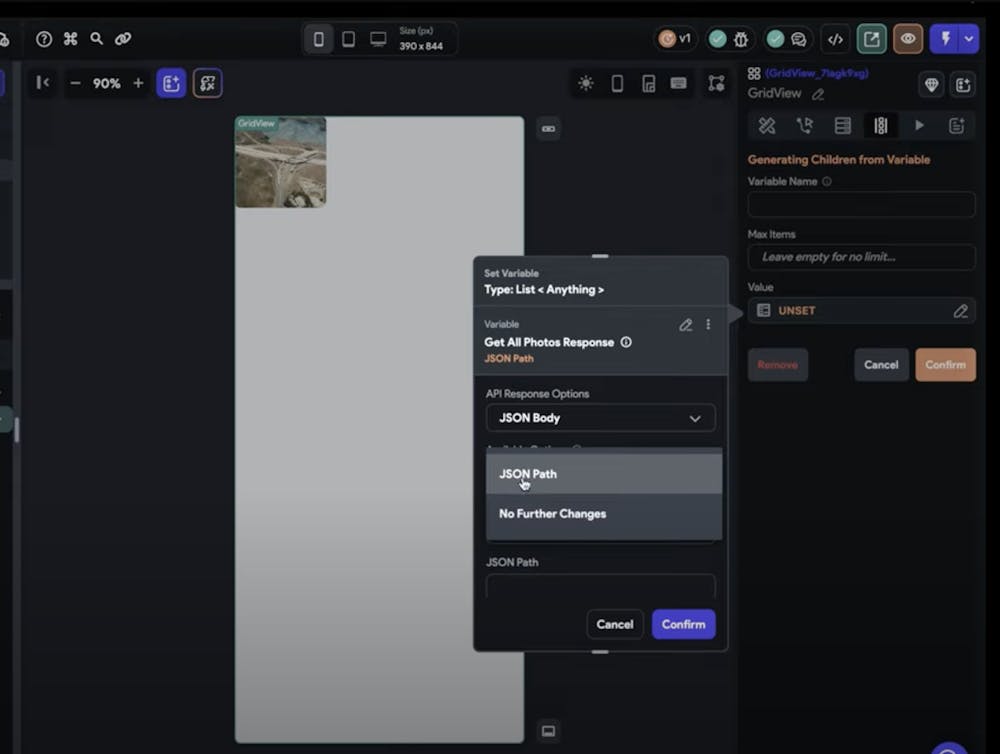The width and height of the screenshot is (1000, 754).
Task: Open the Generate Dynamic Children tab
Action: pos(881,126)
